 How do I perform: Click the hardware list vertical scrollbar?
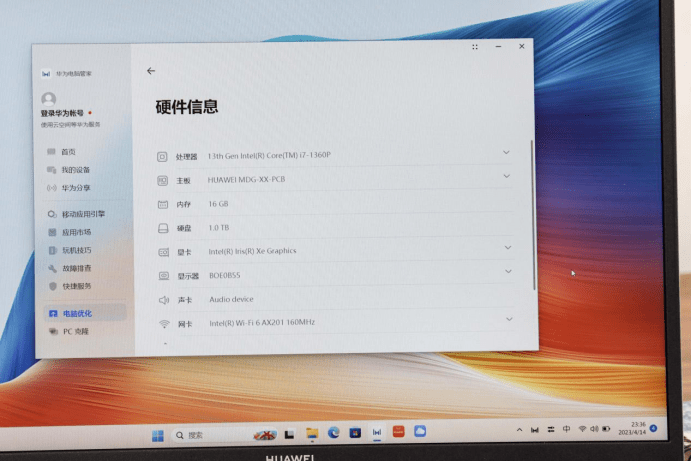533,215
